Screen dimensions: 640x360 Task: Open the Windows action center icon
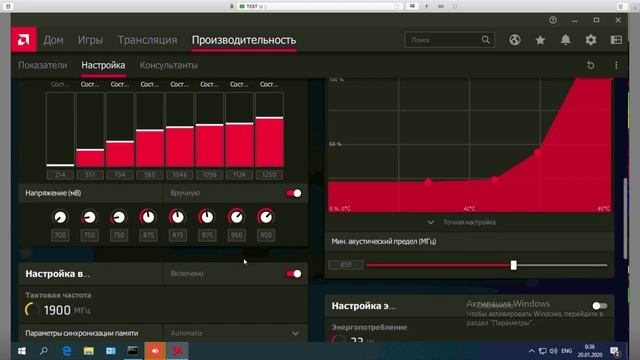(615, 351)
